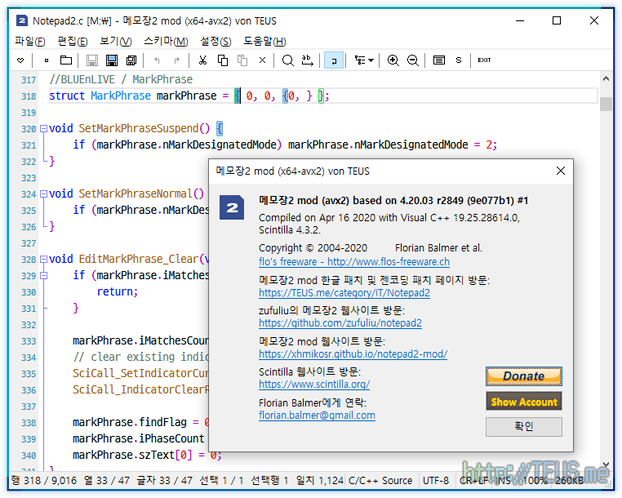Open the scheme selection window icon
The width and height of the screenshot is (622, 498).
click(439, 60)
